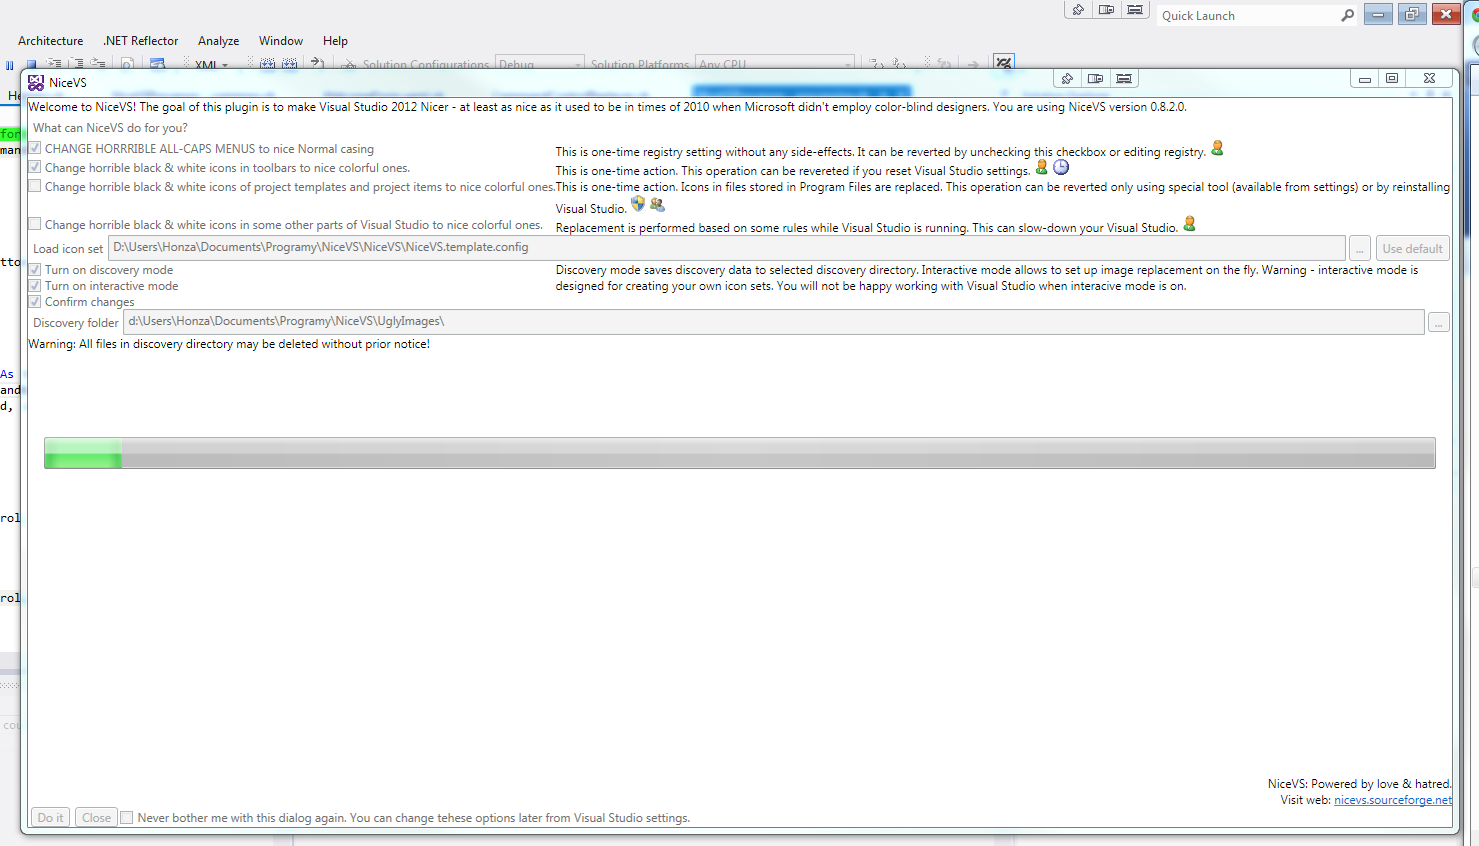Screen dimensions: 1479x846
Task: Click the green progress bar
Action: coord(739,453)
